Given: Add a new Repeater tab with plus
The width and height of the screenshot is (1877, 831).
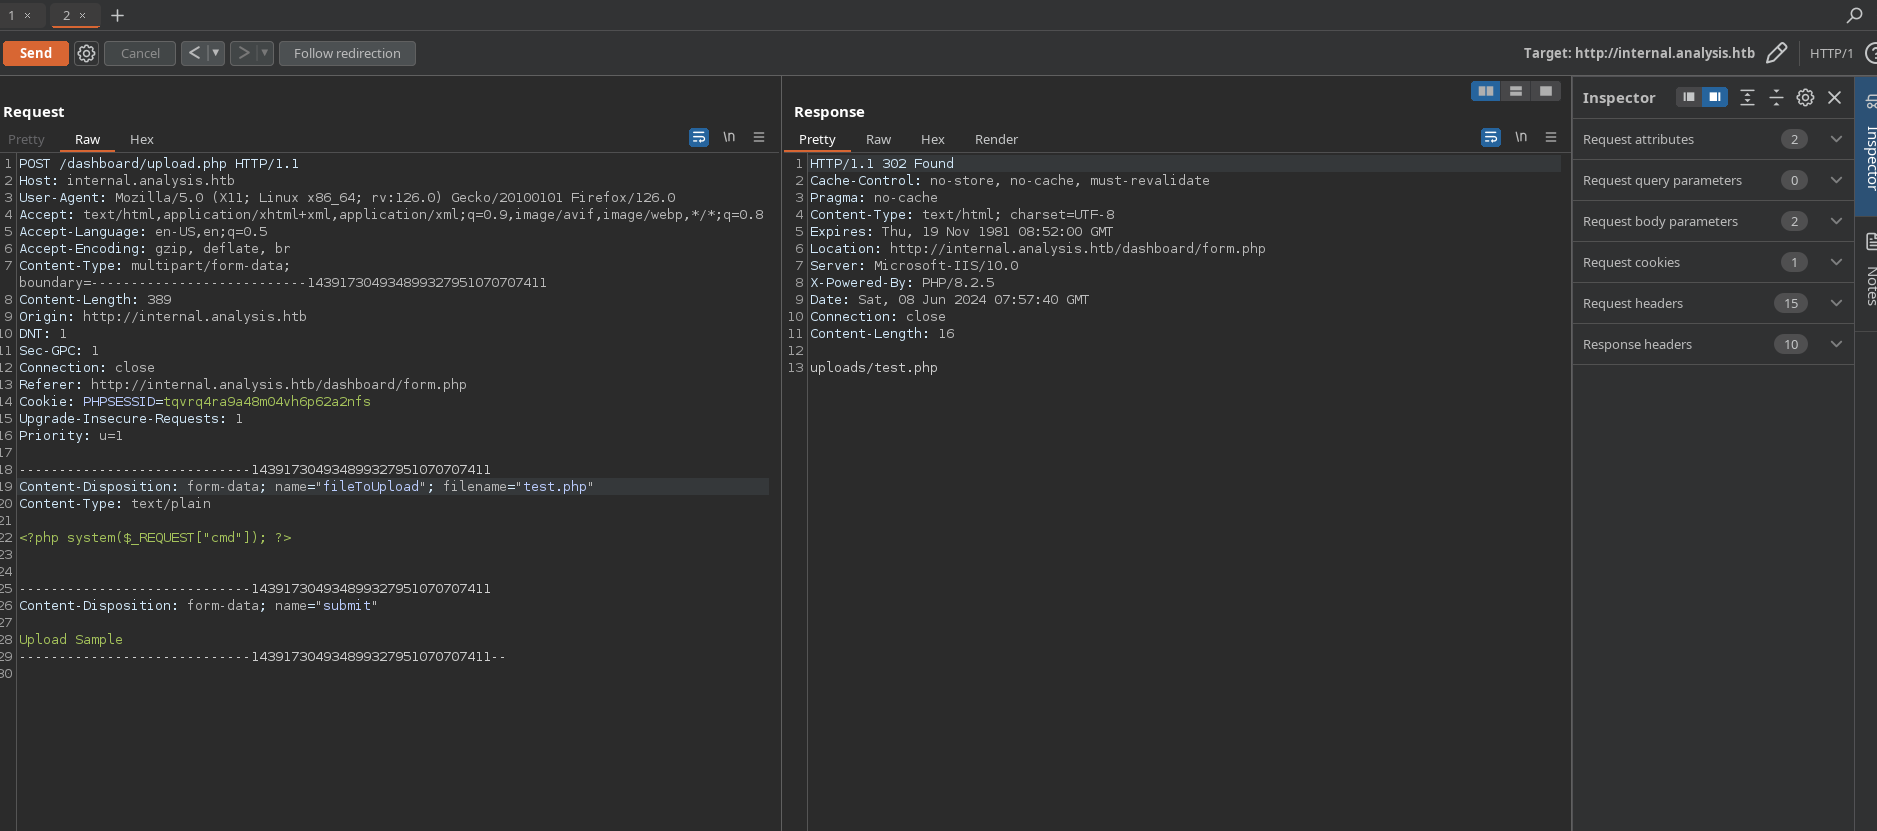Looking at the screenshot, I should pyautogui.click(x=117, y=15).
